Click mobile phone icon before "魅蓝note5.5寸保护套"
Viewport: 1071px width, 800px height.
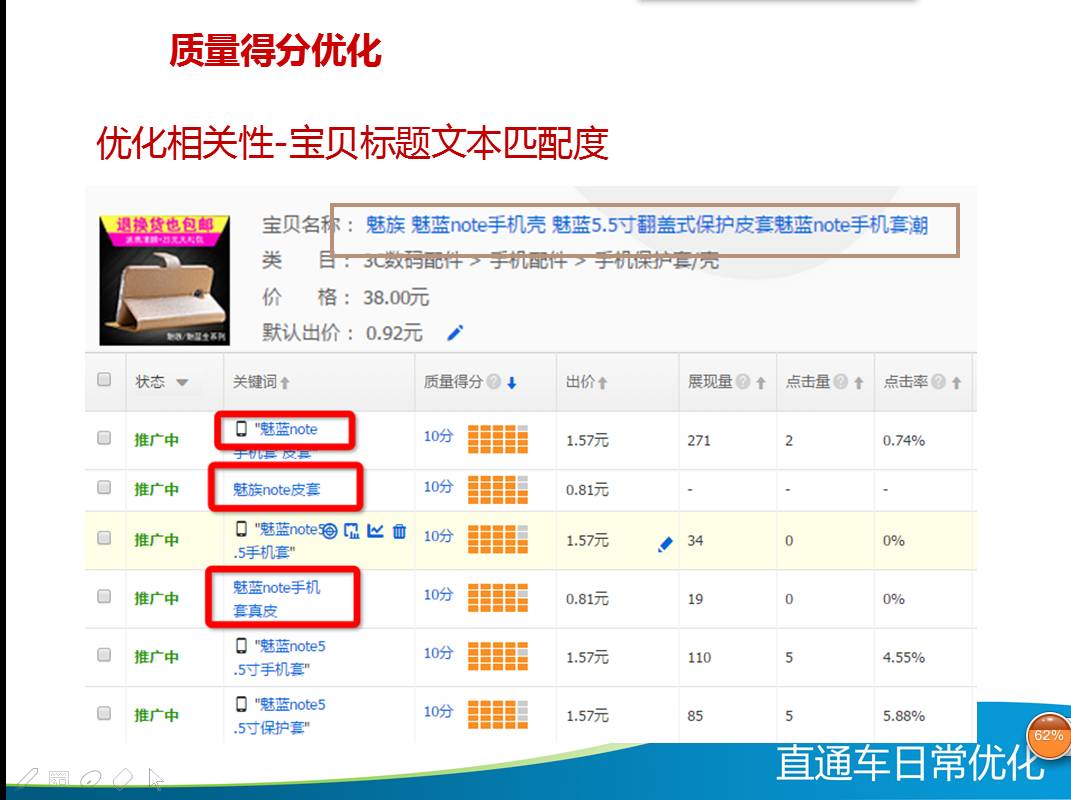pyautogui.click(x=241, y=704)
